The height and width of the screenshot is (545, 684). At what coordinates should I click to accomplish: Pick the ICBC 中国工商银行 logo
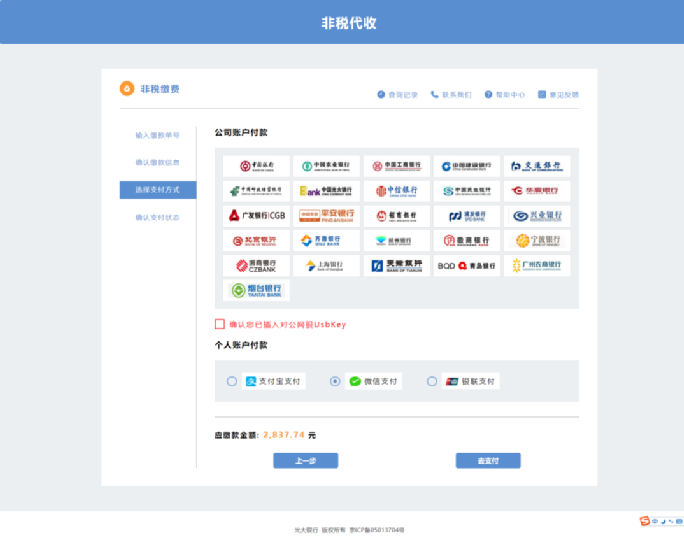pos(397,166)
